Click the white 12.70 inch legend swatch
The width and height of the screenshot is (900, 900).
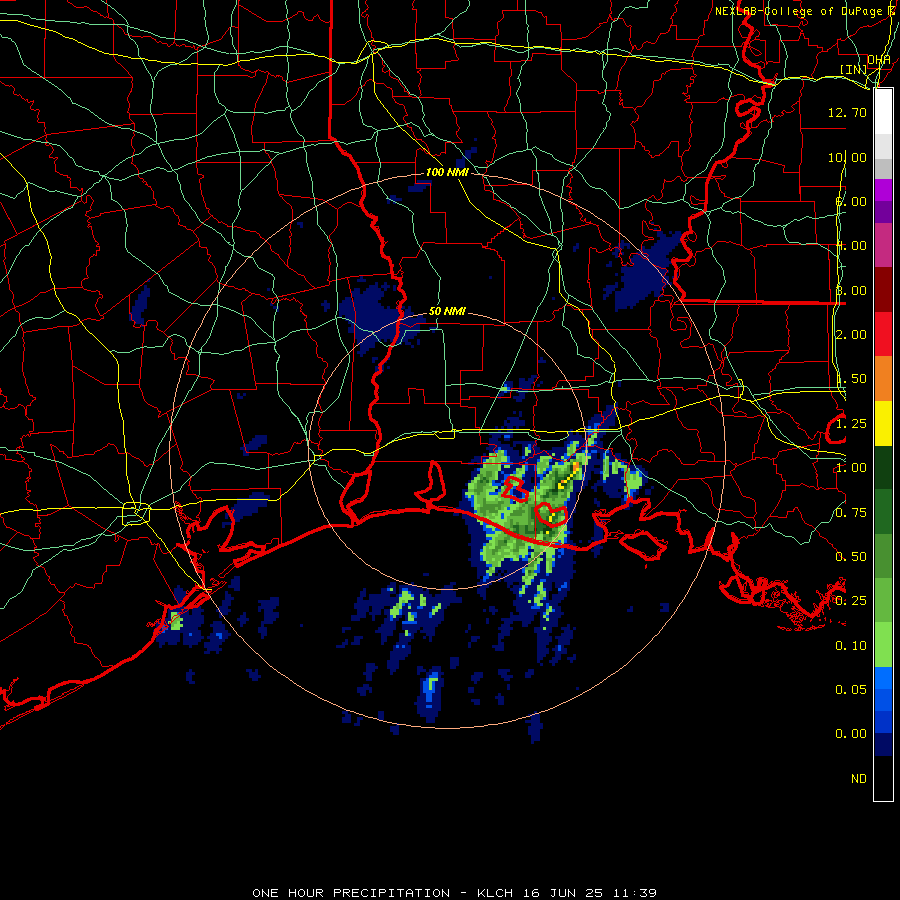[x=883, y=112]
